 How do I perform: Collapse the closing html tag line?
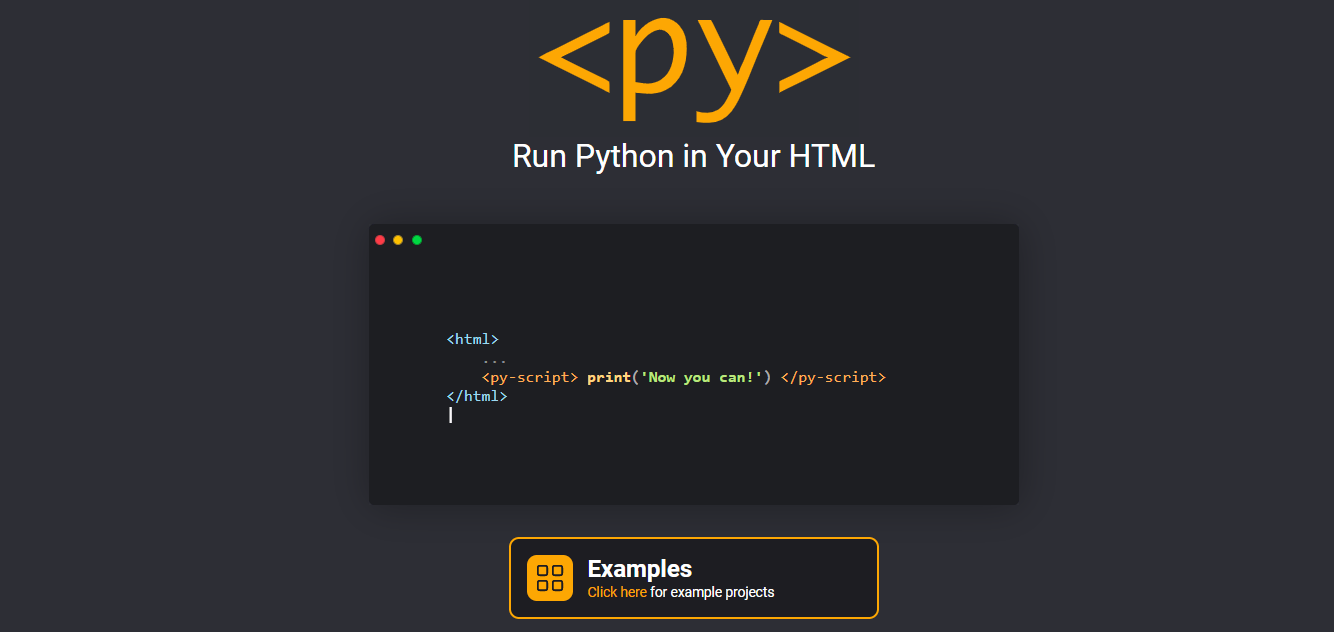pyautogui.click(x=477, y=396)
